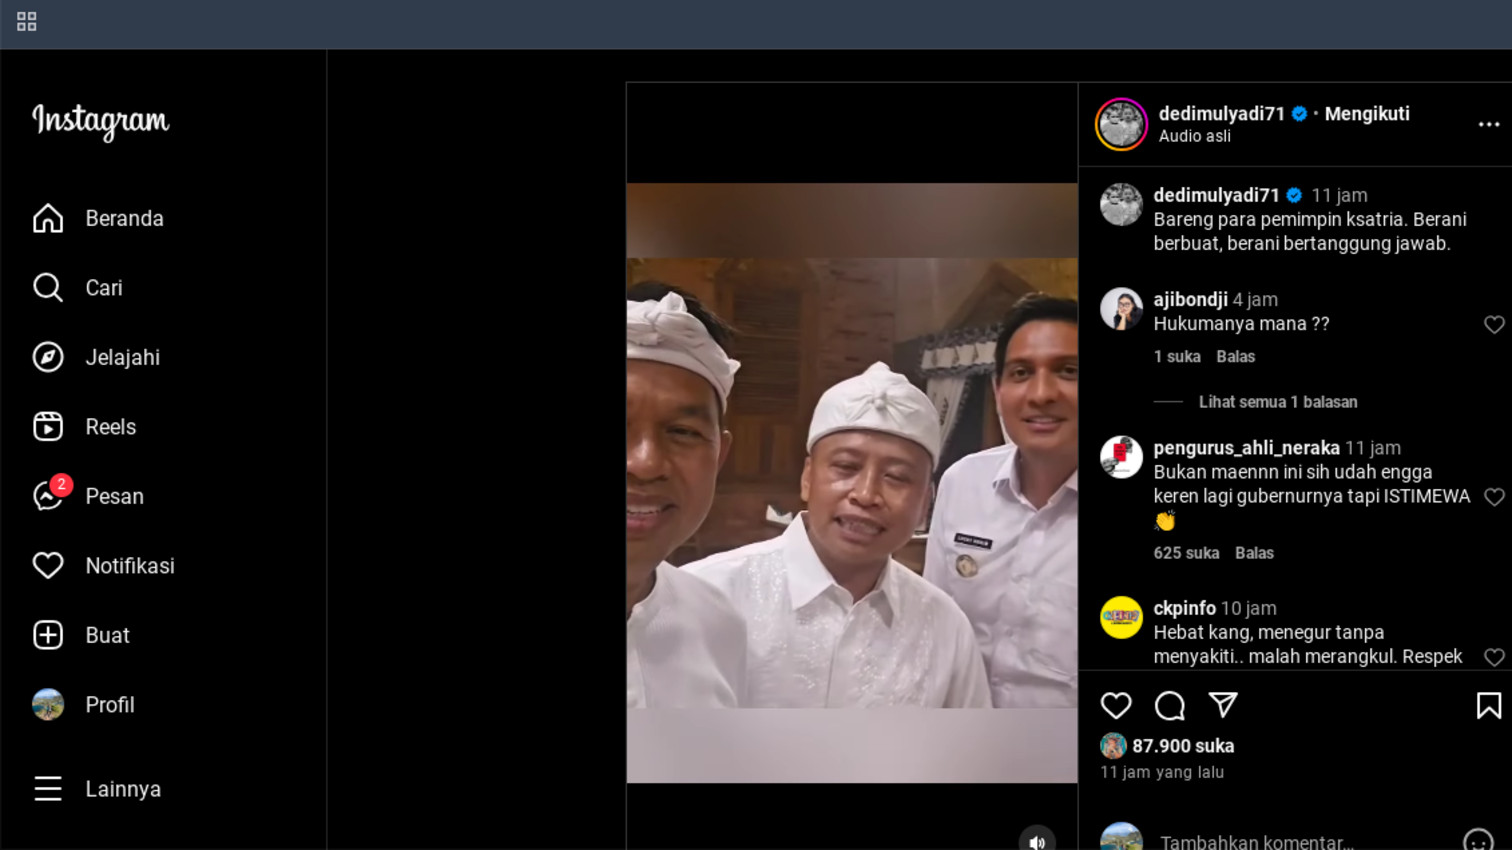Open Jelajahi explore page

[96, 357]
